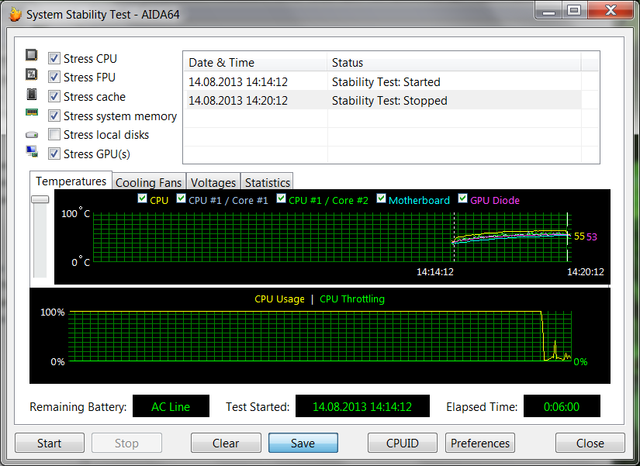This screenshot has height=466, width=640.
Task: Open the Preferences dialog
Action: [480, 443]
